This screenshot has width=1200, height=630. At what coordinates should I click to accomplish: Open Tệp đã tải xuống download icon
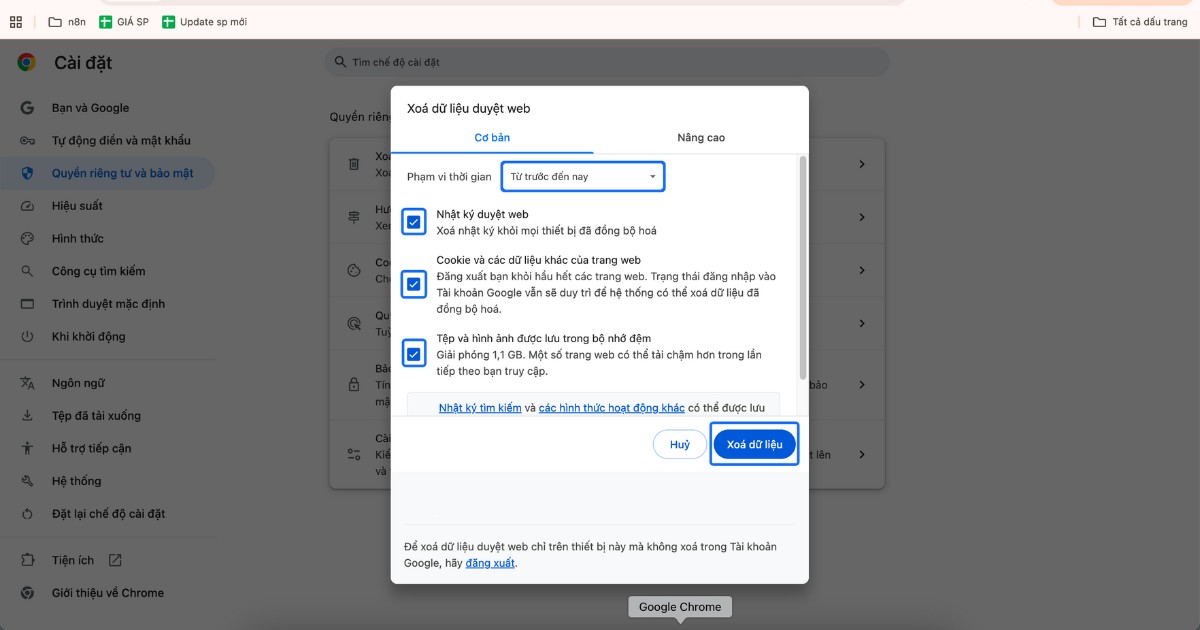(28, 416)
